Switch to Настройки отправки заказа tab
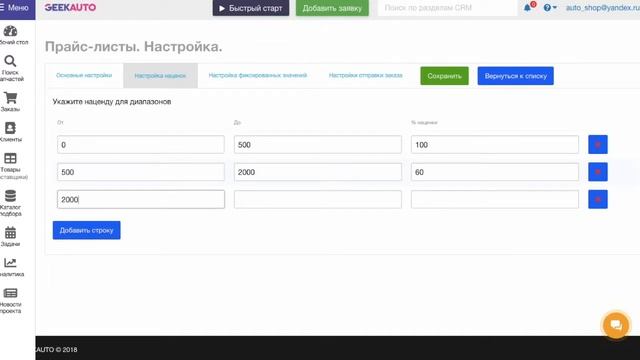Viewport: 640px width, 360px height. 365,76
